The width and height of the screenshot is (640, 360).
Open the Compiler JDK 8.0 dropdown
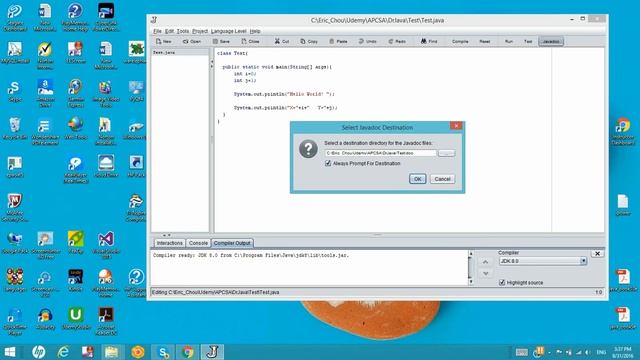[543, 261]
